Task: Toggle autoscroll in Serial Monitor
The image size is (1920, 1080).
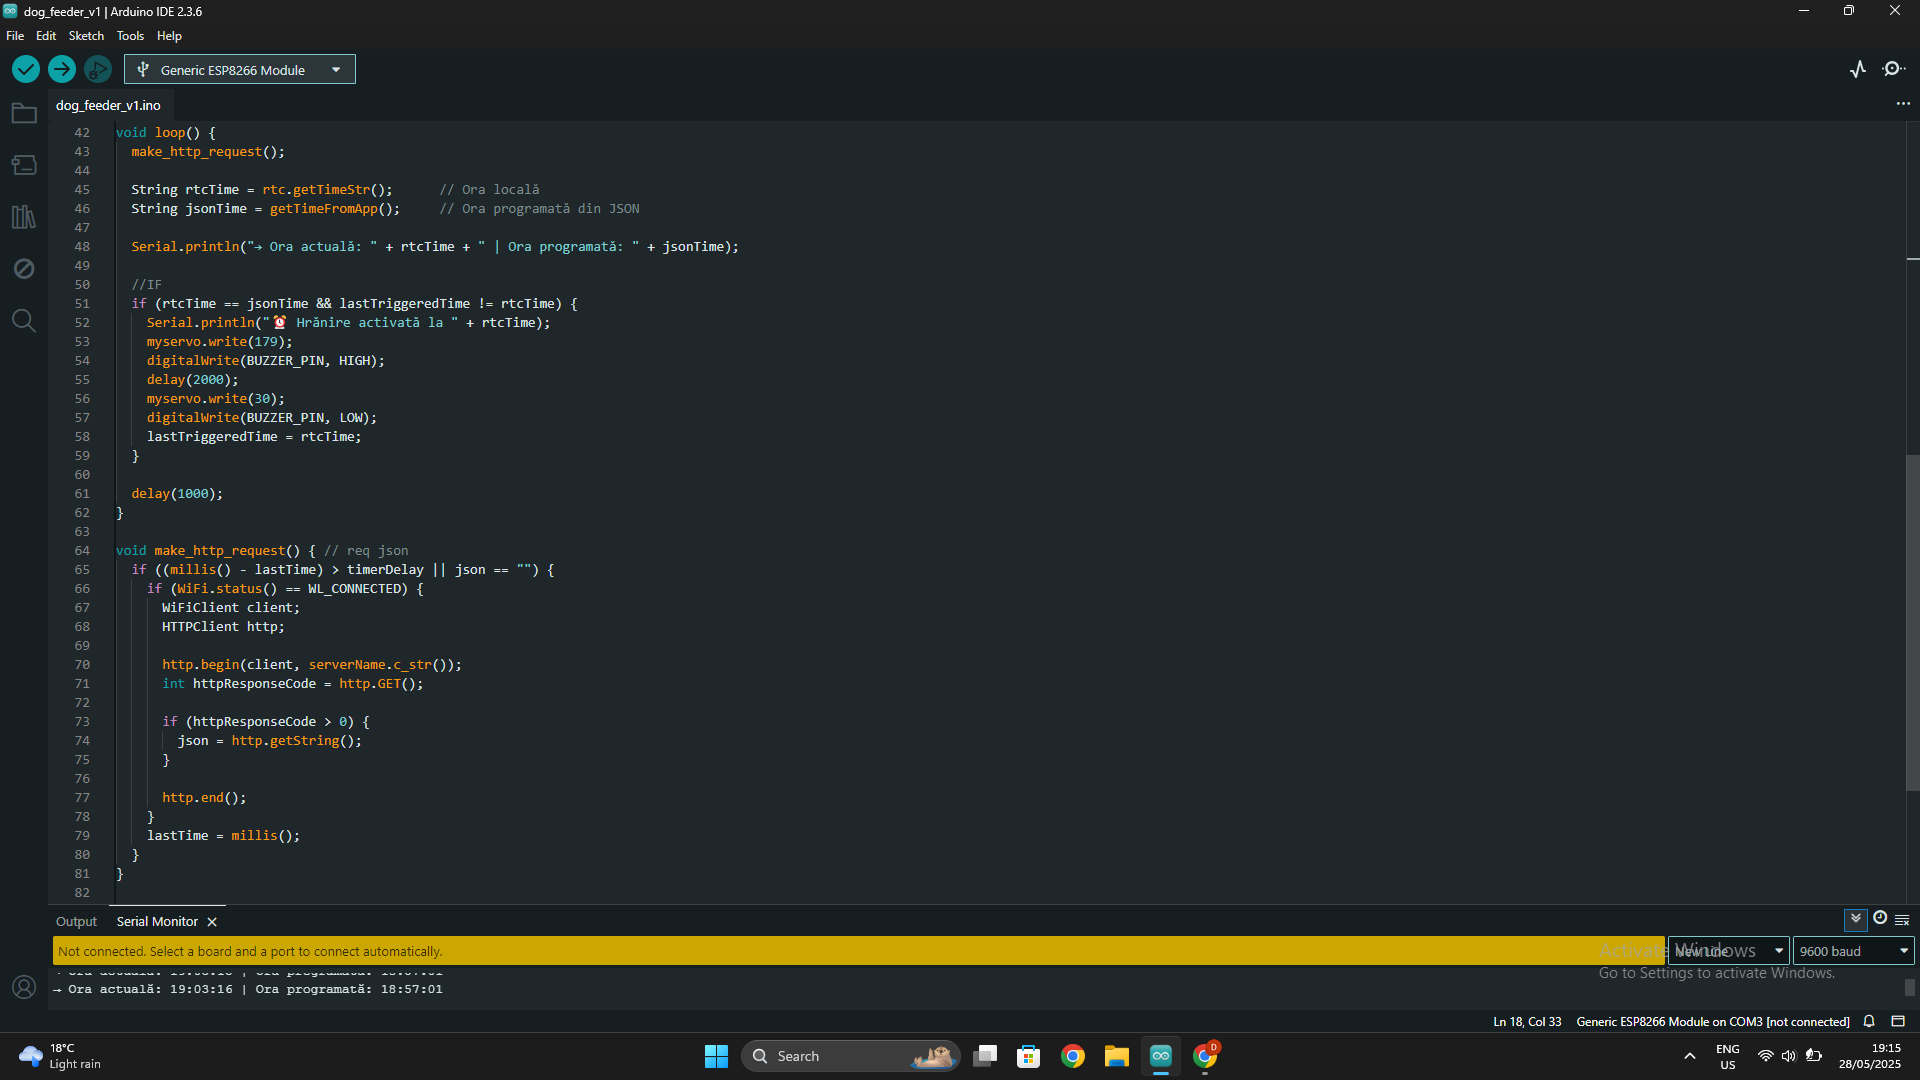Action: coord(1855,919)
